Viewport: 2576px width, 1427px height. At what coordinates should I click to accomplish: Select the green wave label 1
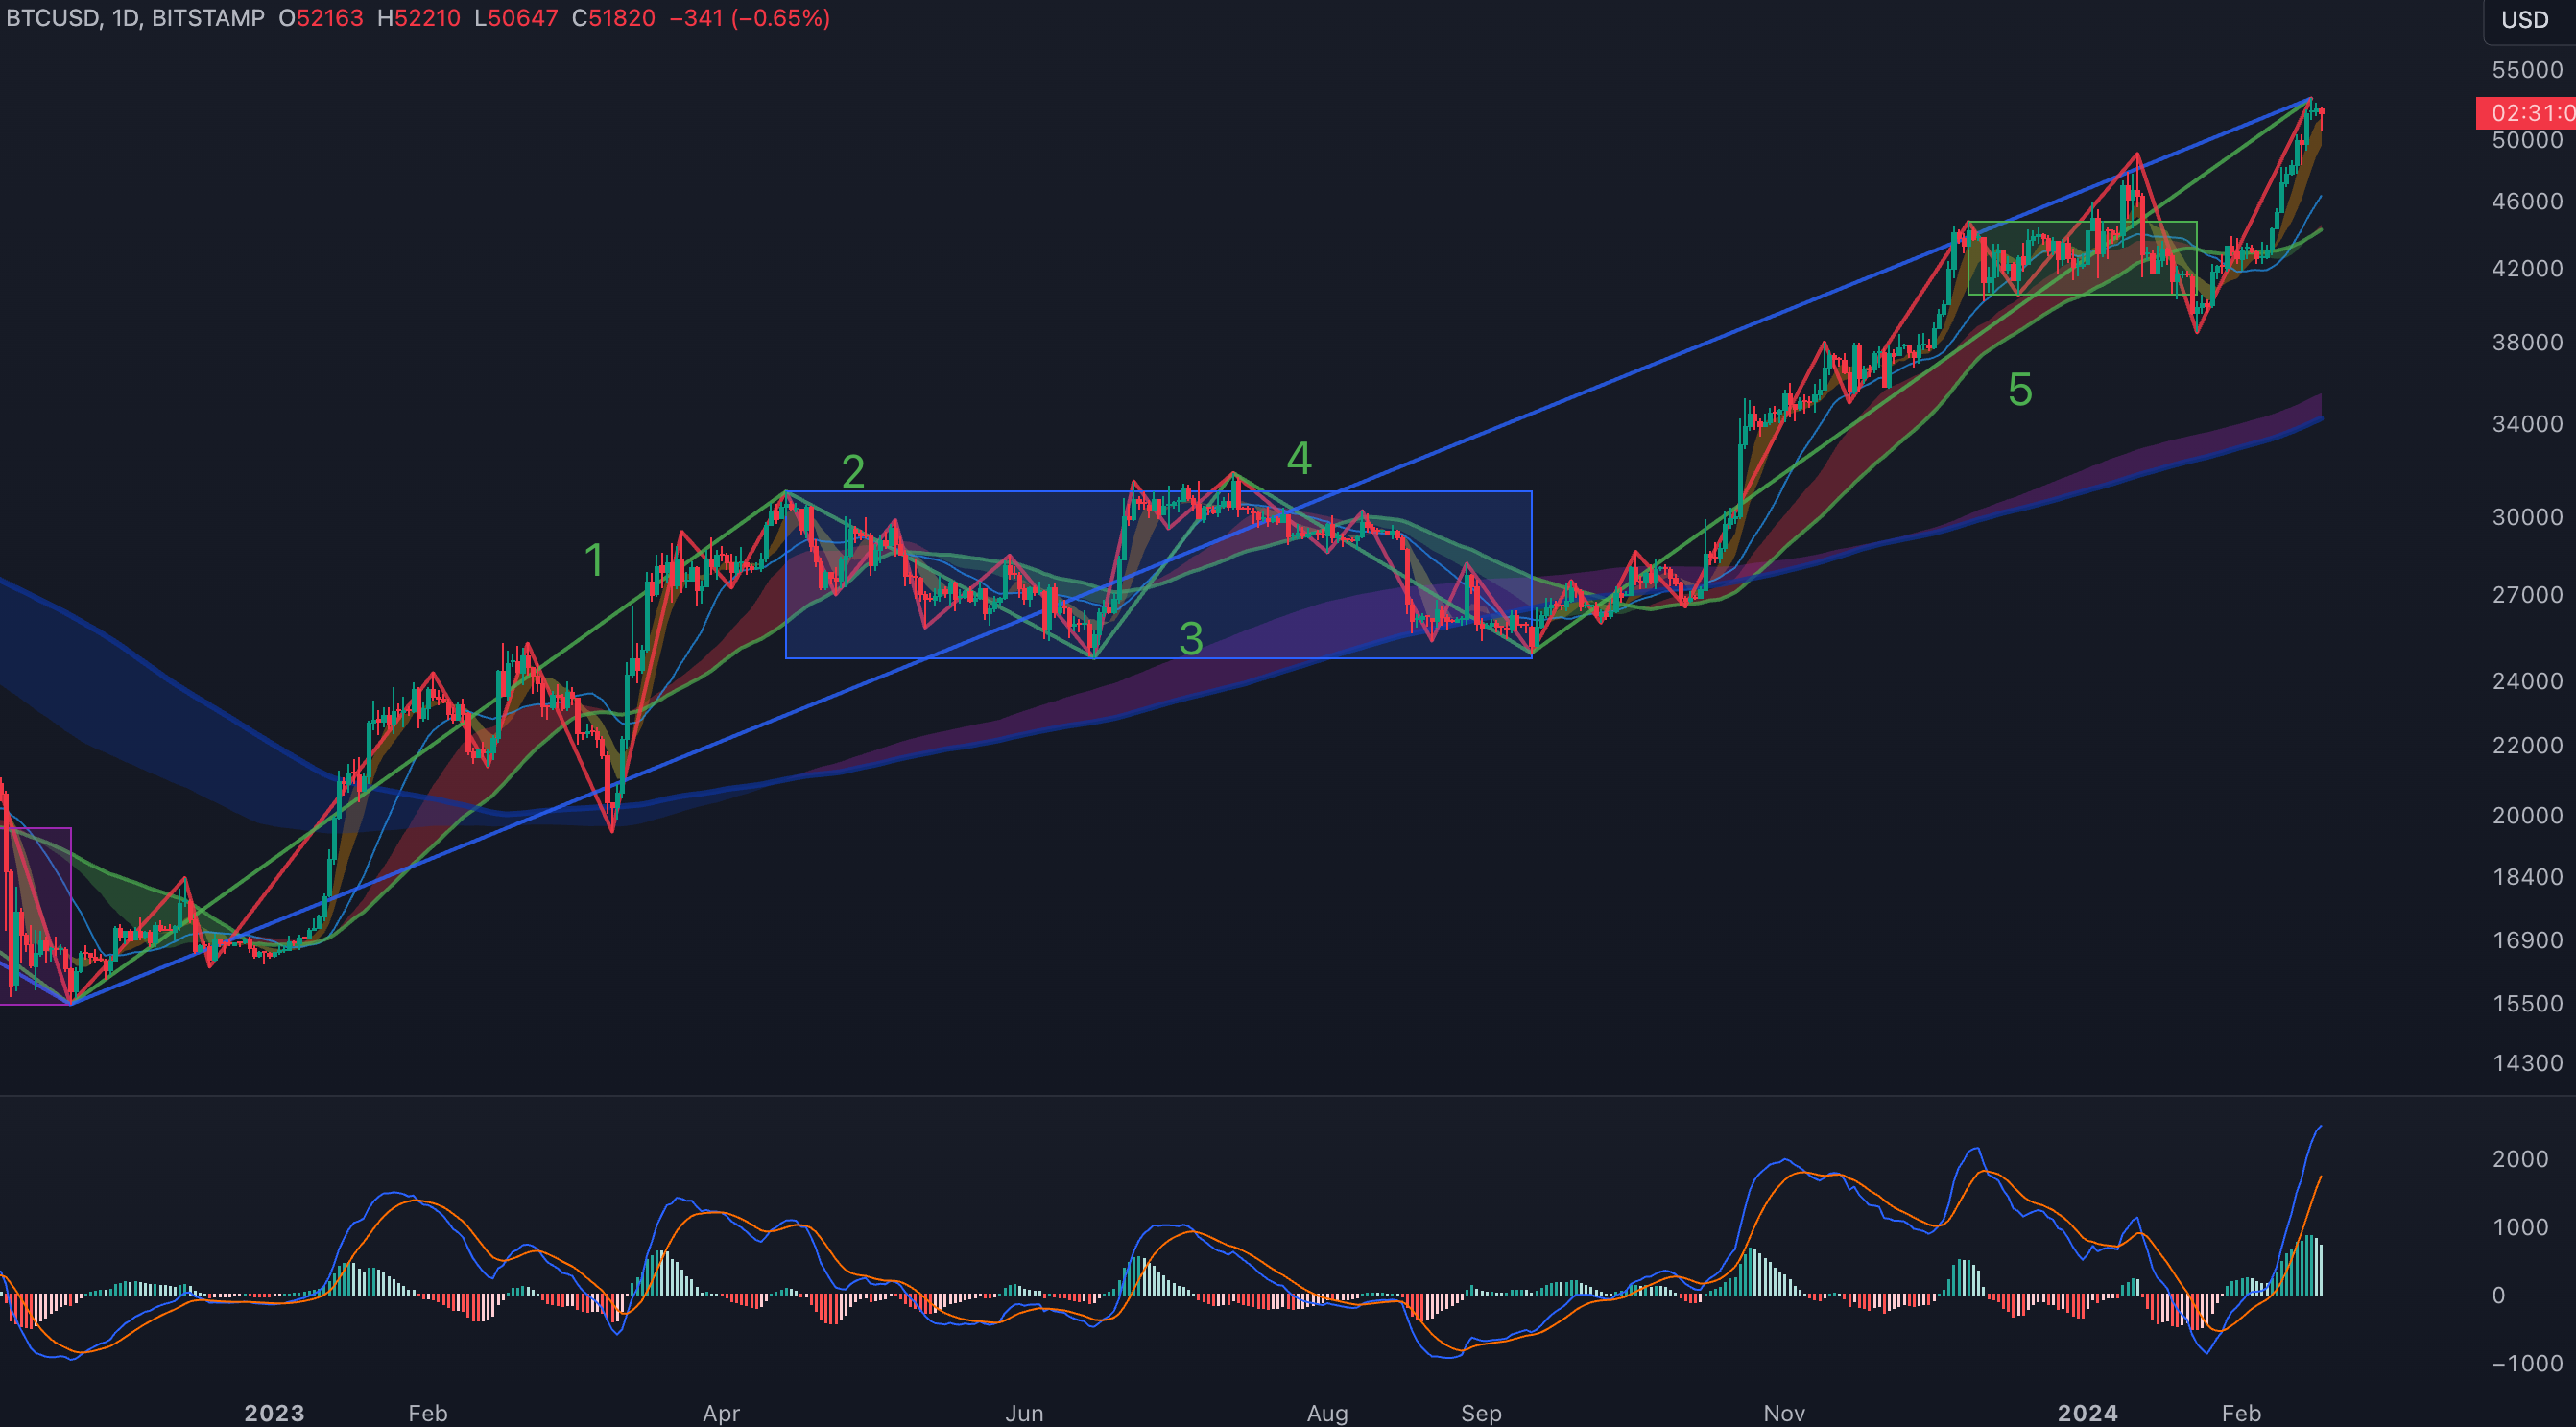click(x=594, y=560)
